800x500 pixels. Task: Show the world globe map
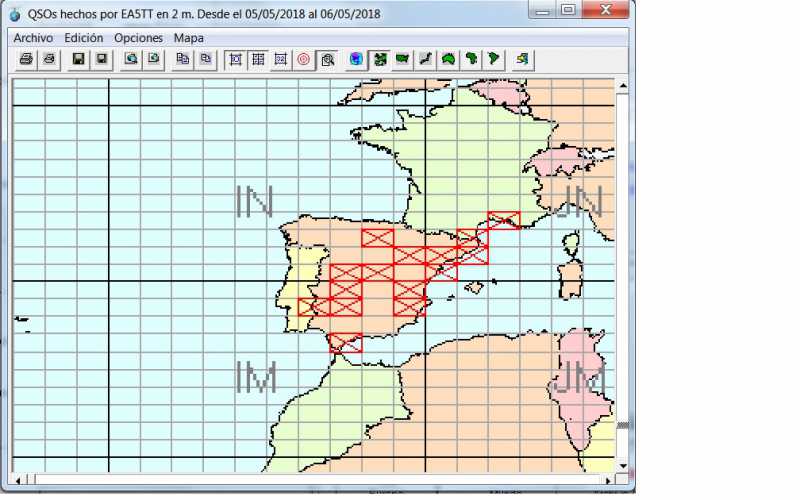[x=356, y=59]
